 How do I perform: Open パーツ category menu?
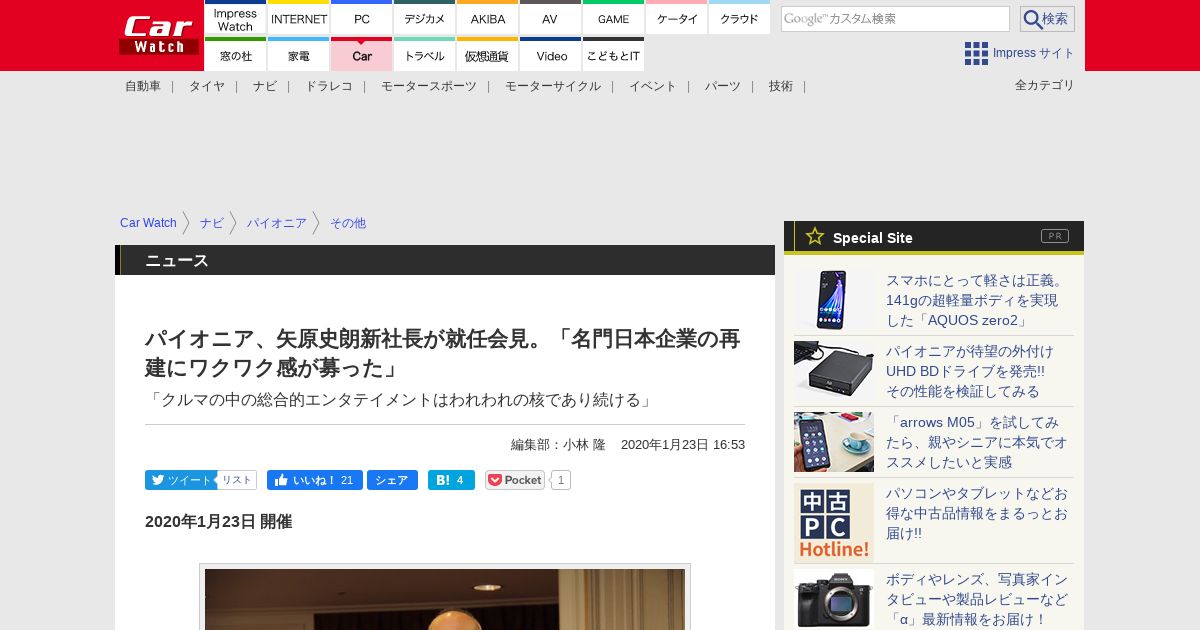(x=723, y=86)
